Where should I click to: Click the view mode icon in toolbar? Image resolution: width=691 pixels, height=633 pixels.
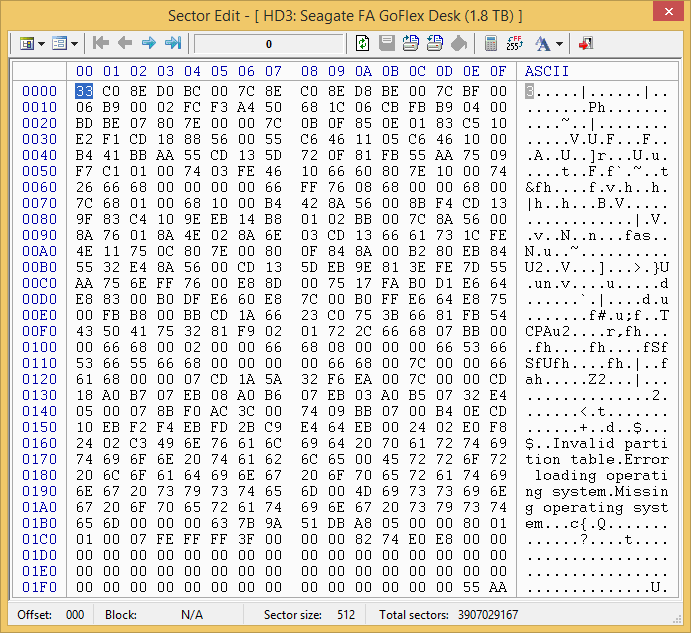[x=26, y=44]
